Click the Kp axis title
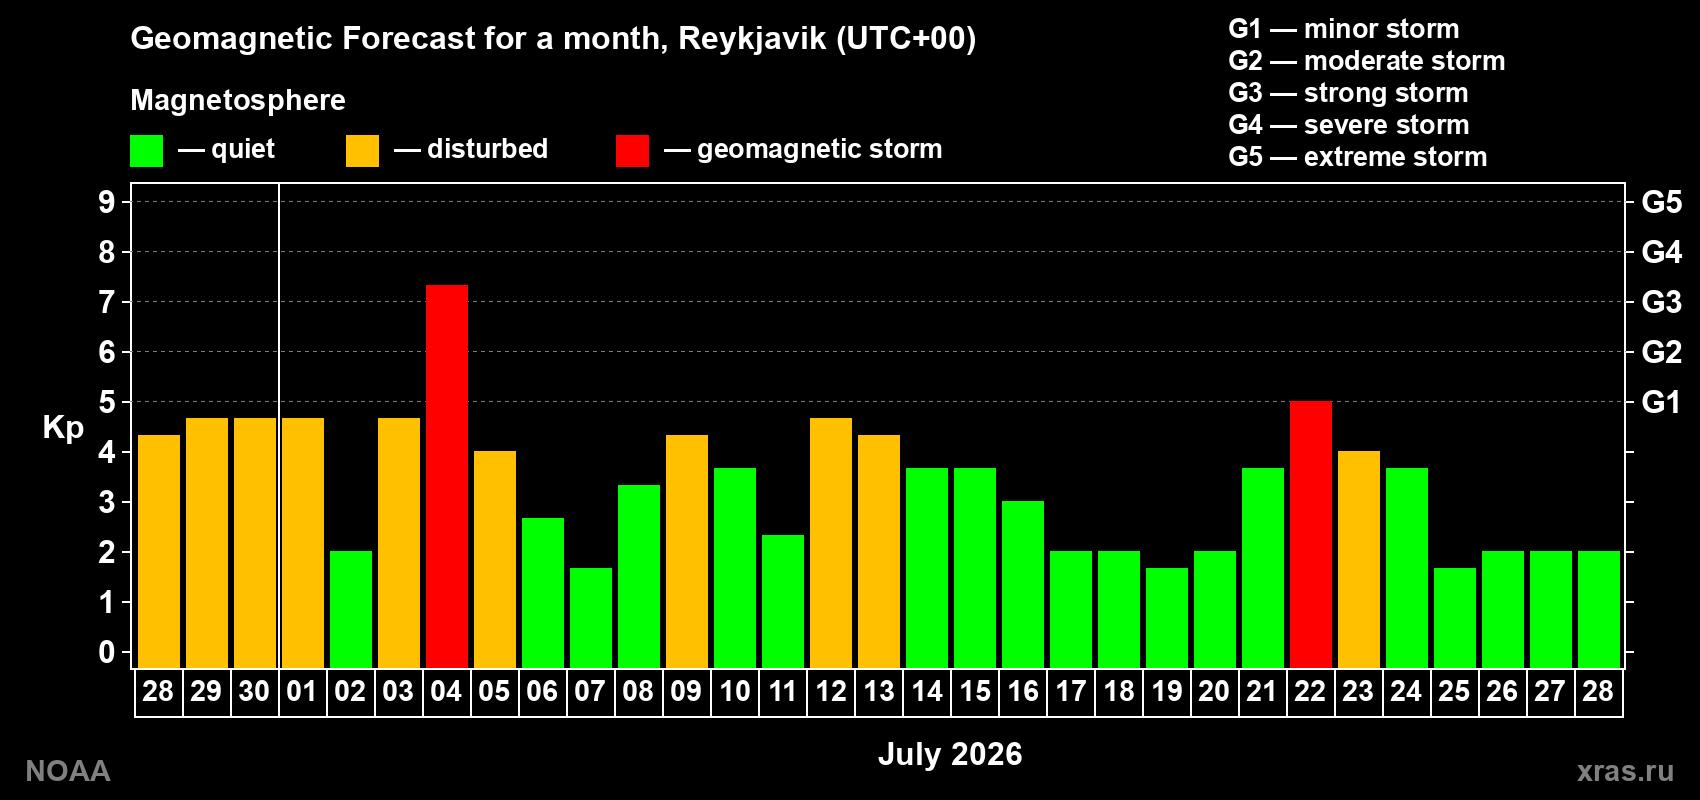This screenshot has width=1700, height=800. (x=63, y=428)
